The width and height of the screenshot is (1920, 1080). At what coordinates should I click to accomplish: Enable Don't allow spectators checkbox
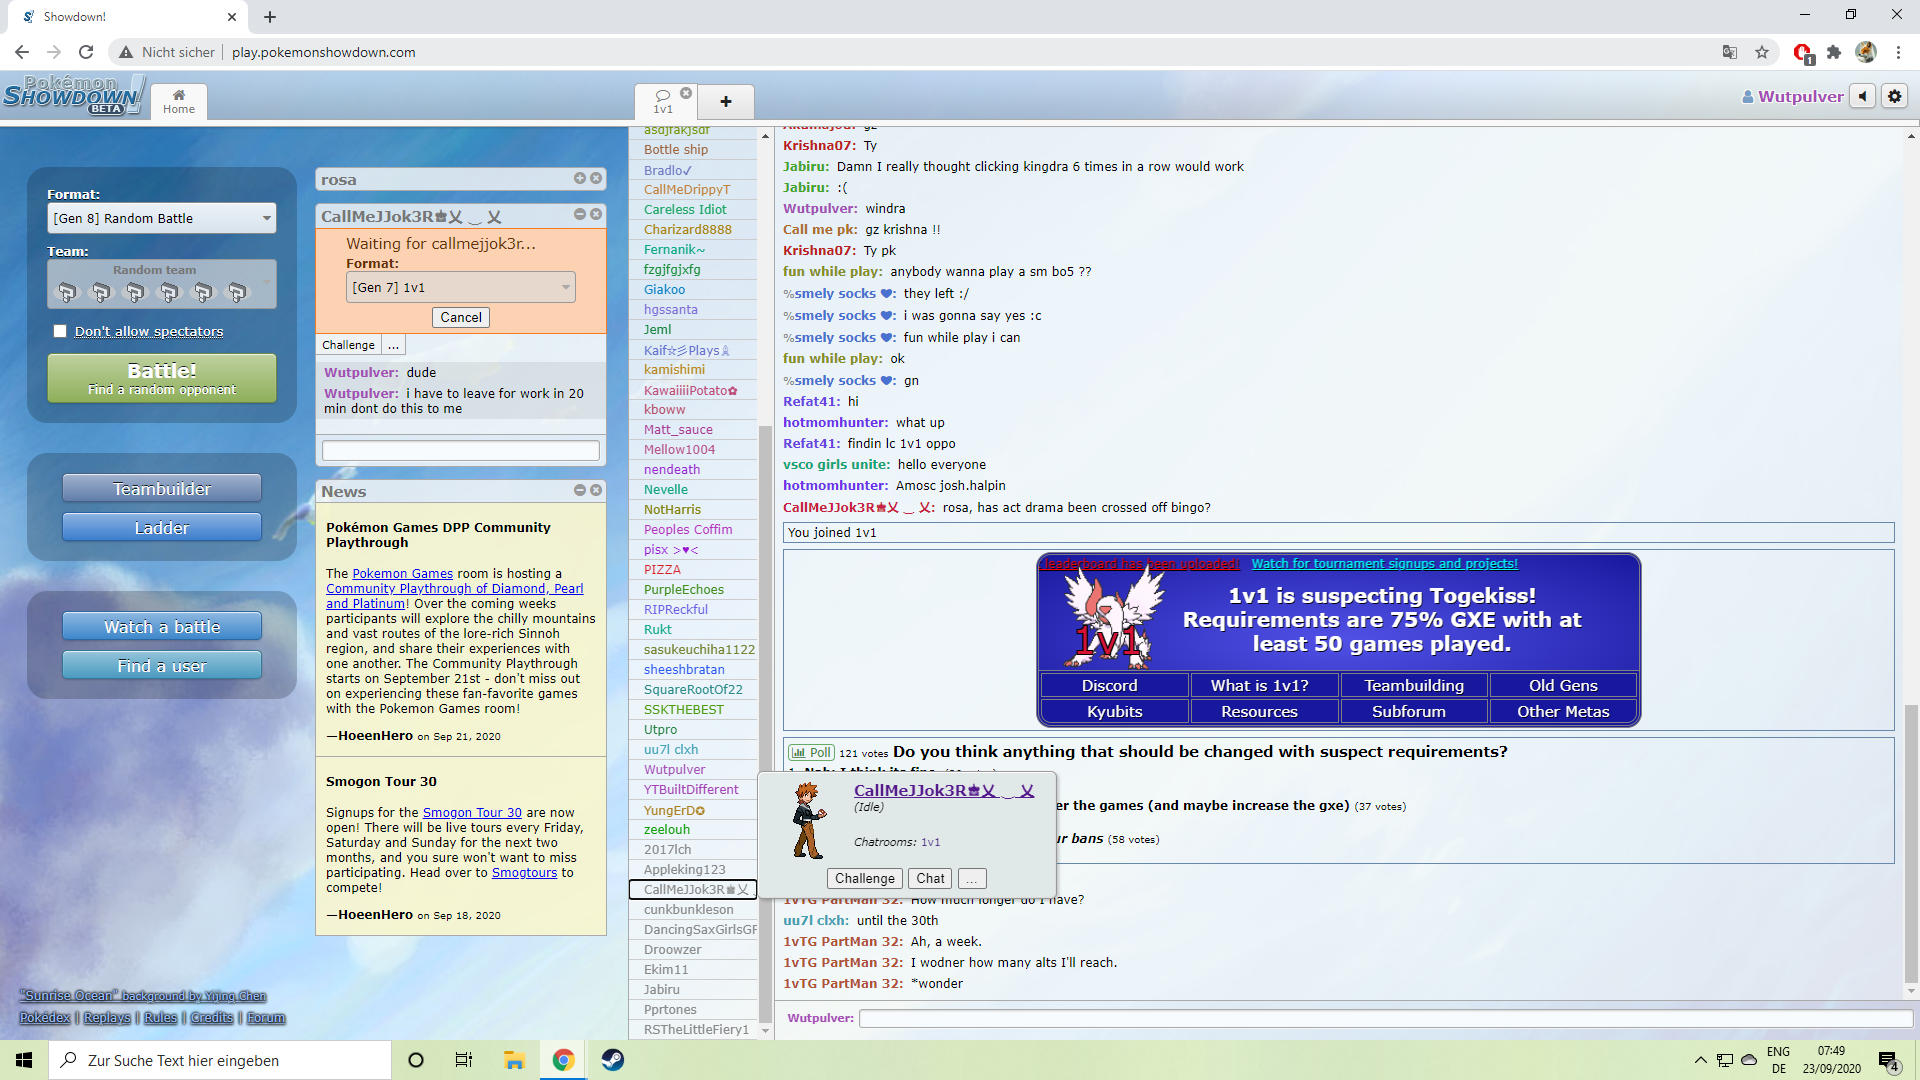pyautogui.click(x=60, y=331)
